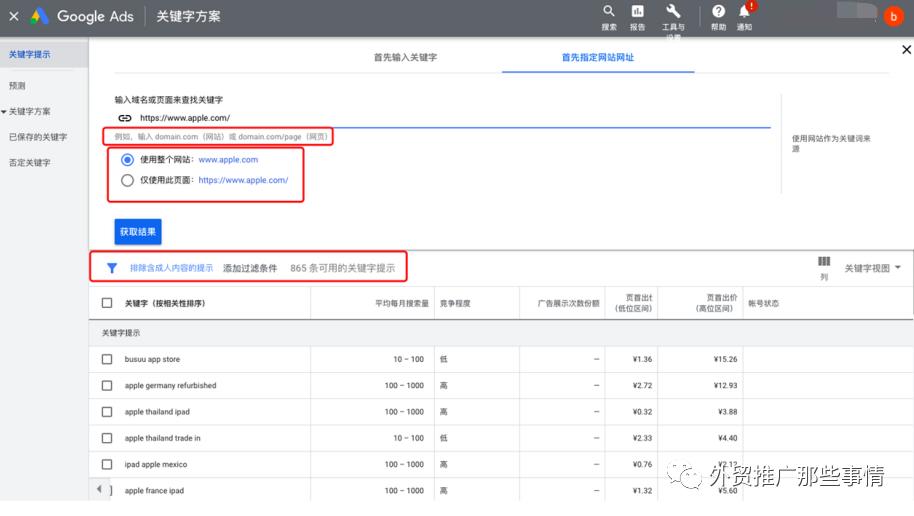Click exclude adult ideas filter link
Viewport: 914px width, 516px height.
click(x=171, y=268)
